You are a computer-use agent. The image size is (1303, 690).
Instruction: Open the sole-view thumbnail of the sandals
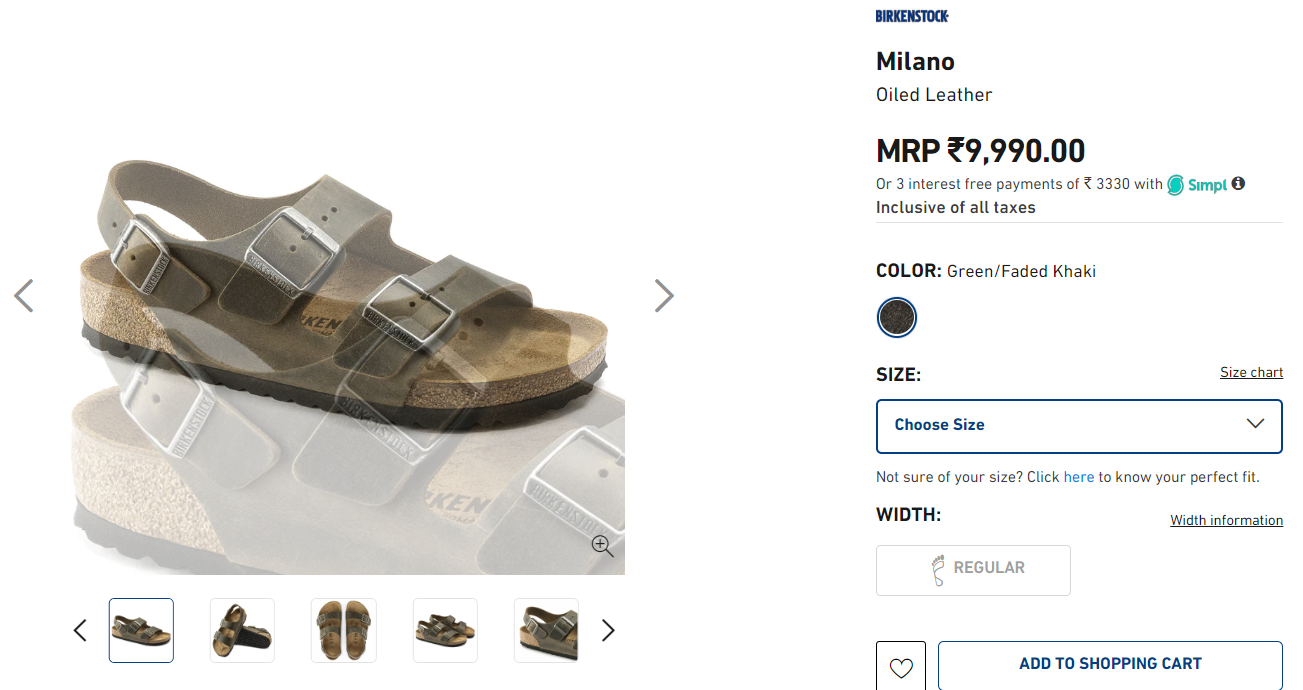[x=242, y=630]
